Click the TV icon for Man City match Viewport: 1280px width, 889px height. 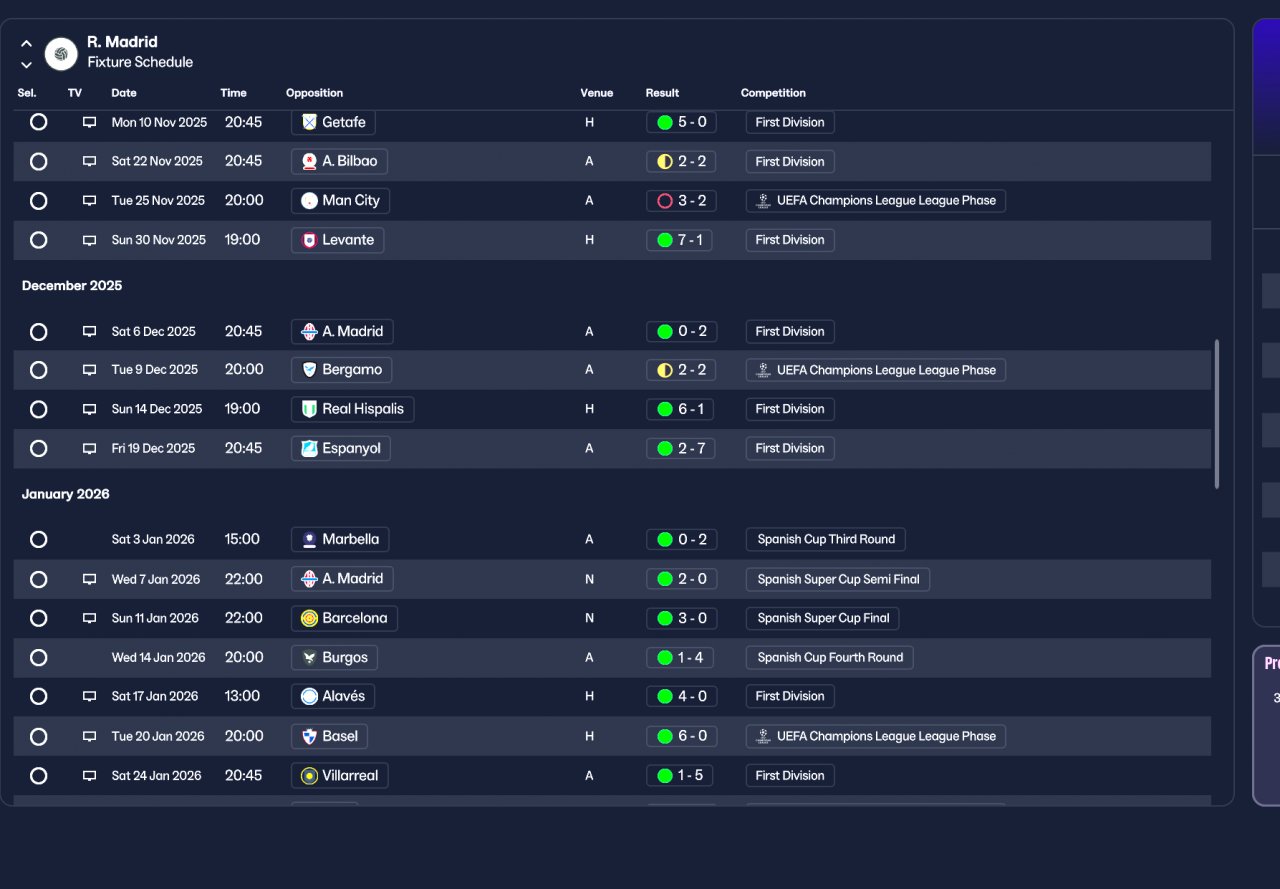click(89, 201)
